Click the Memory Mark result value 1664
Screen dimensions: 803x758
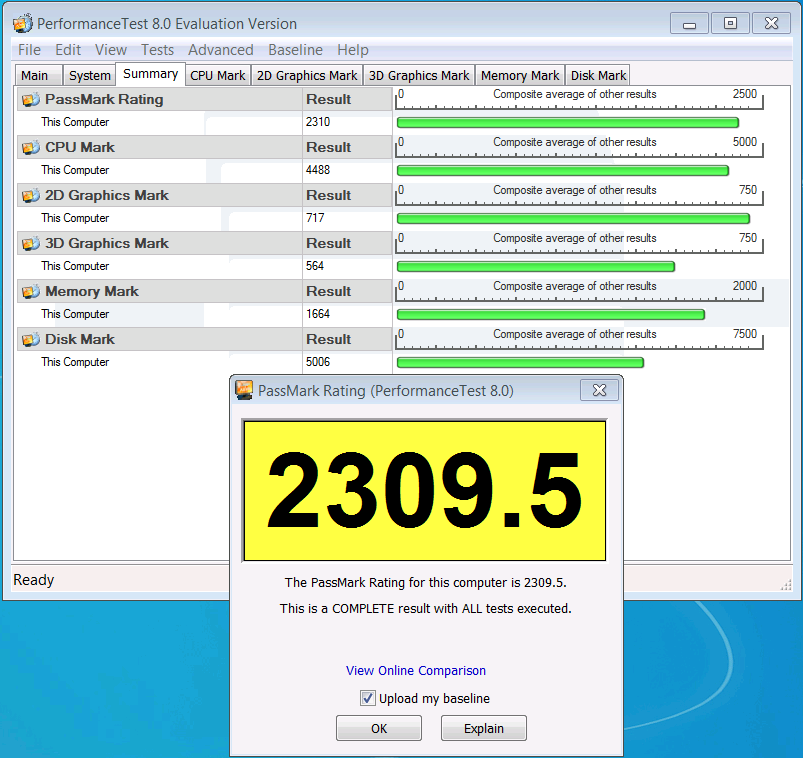[318, 314]
